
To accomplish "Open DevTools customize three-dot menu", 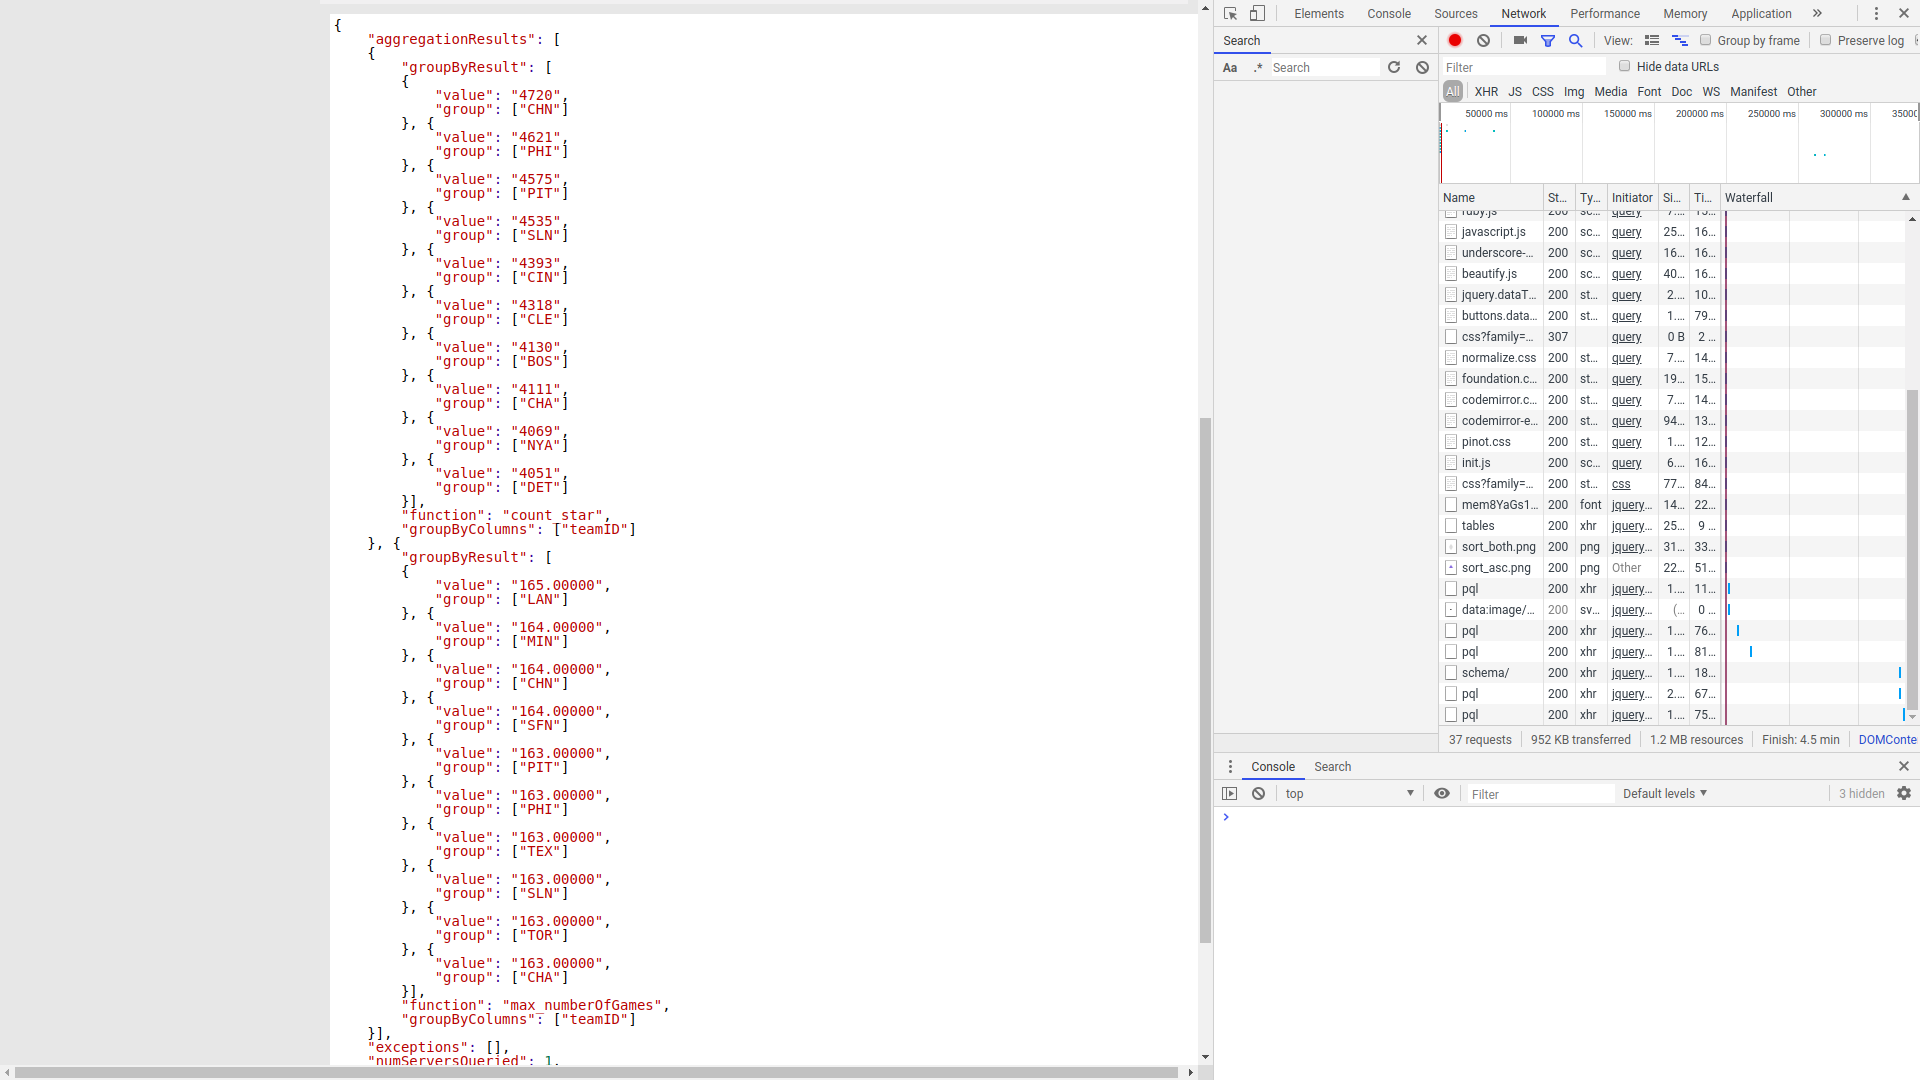I will coord(1876,14).
